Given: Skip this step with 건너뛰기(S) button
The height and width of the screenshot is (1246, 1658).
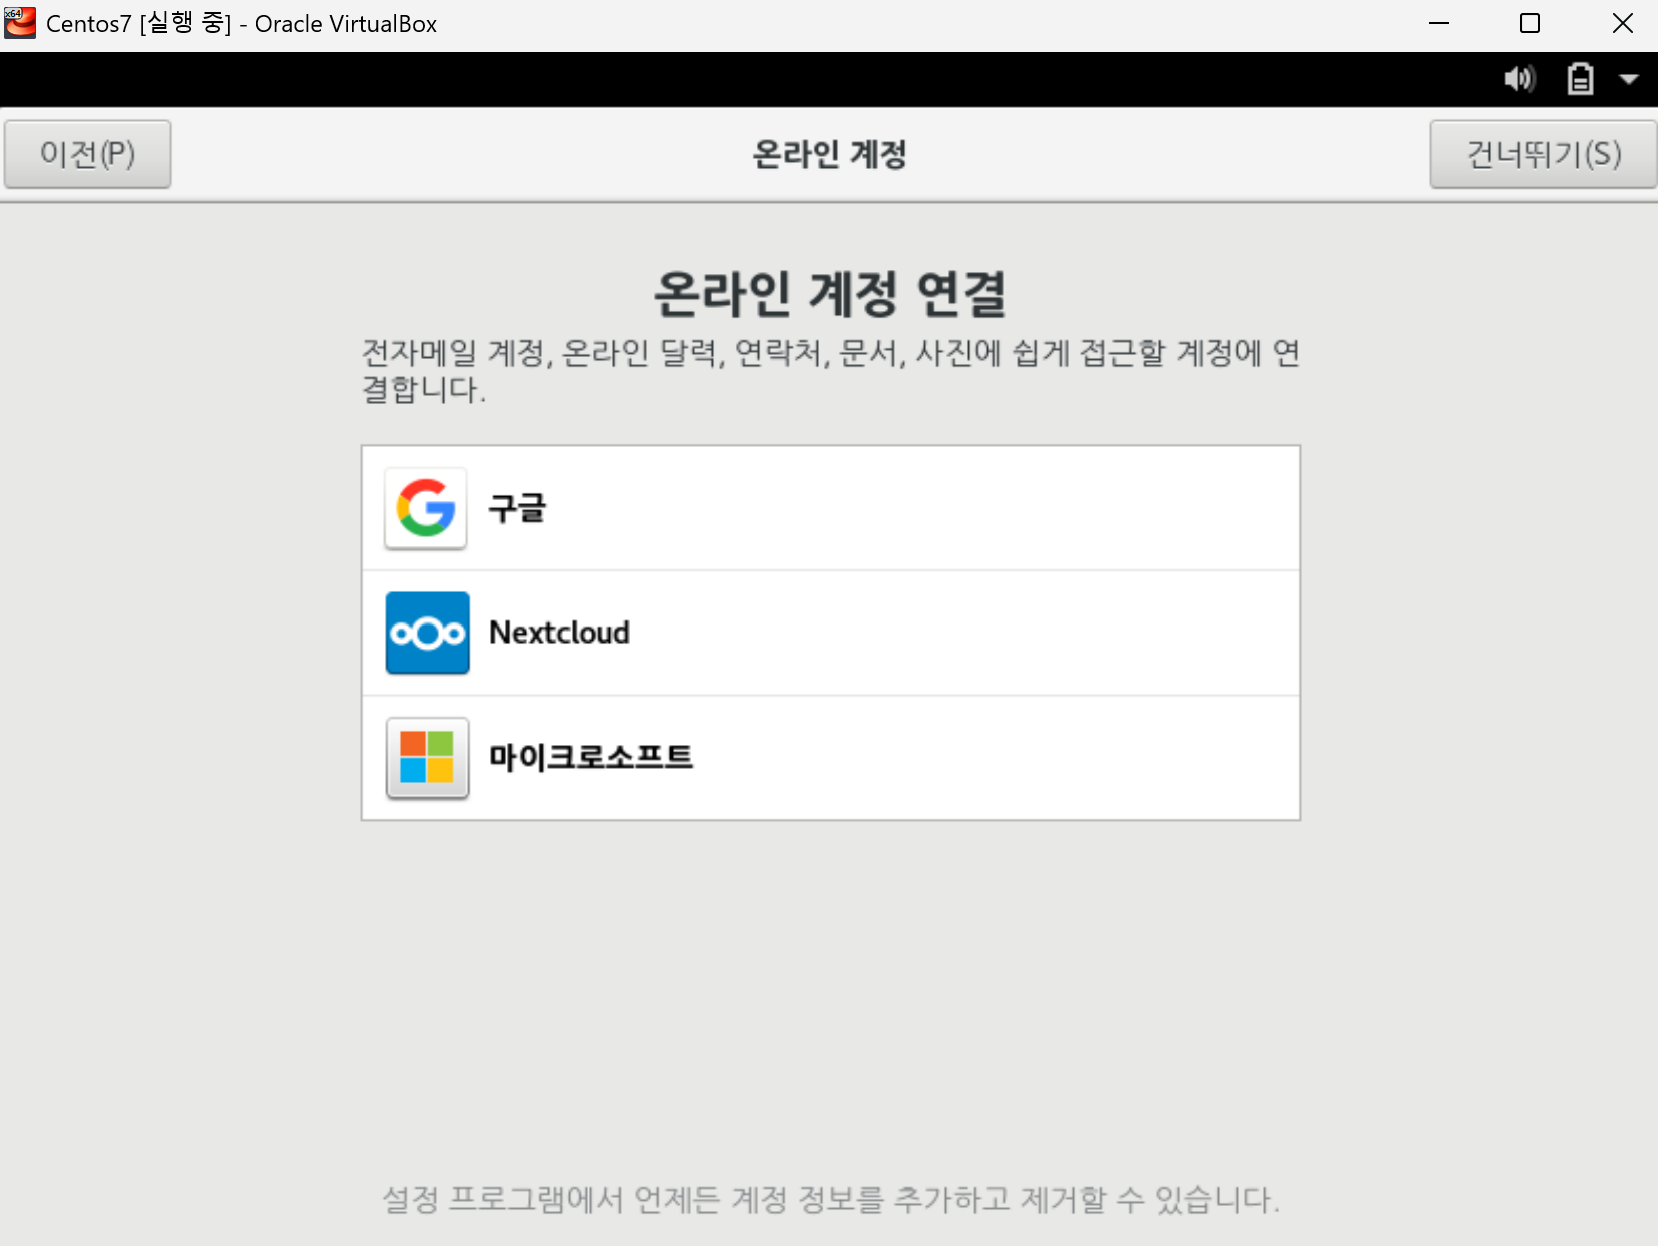Looking at the screenshot, I should pos(1543,154).
